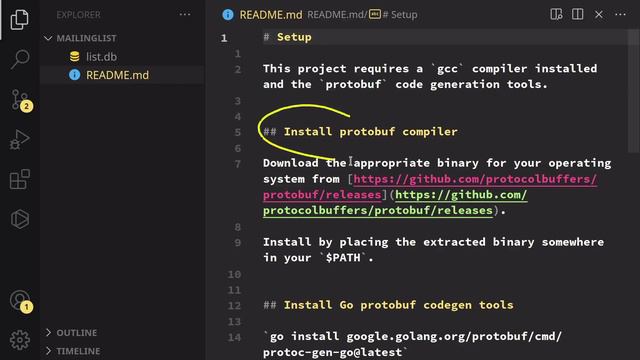Follow the pink github protobuf releases link text
The width and height of the screenshot is (640, 360).
click(x=430, y=187)
